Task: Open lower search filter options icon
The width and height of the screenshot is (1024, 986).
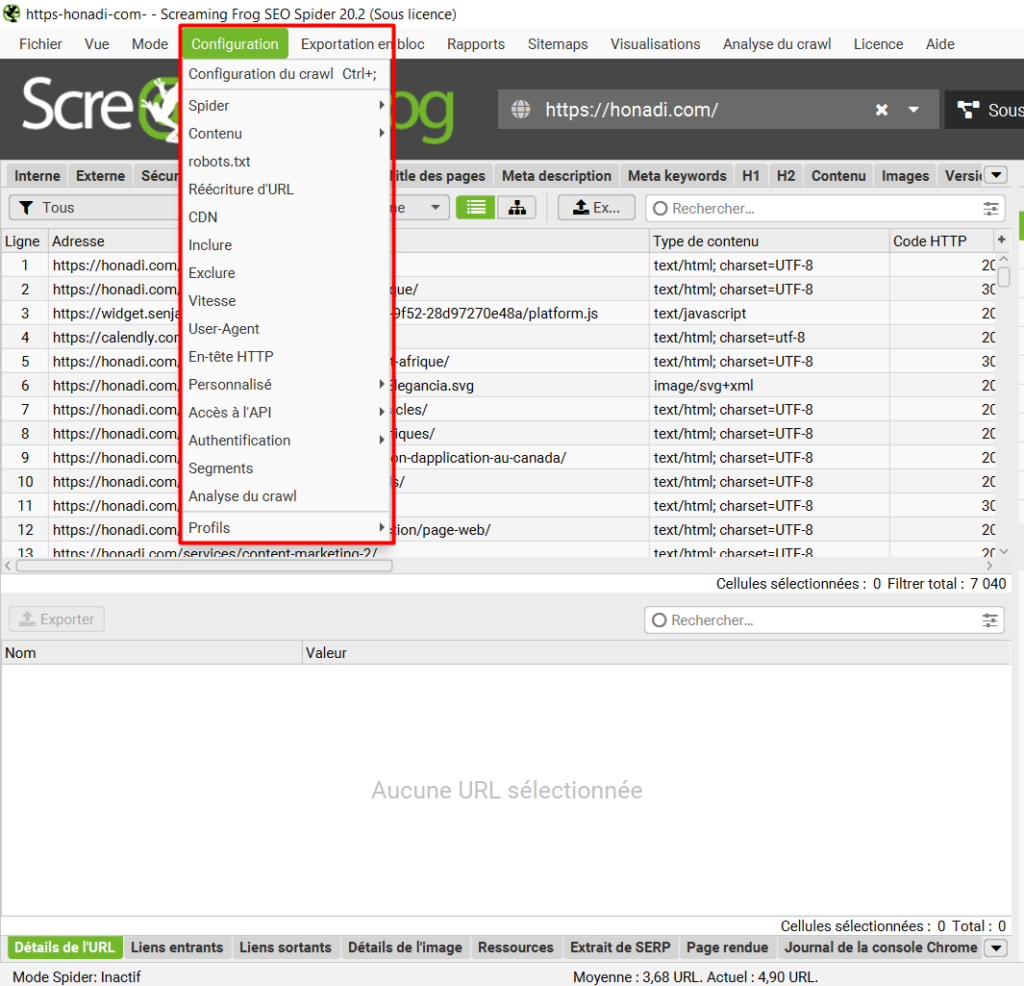Action: tap(990, 620)
